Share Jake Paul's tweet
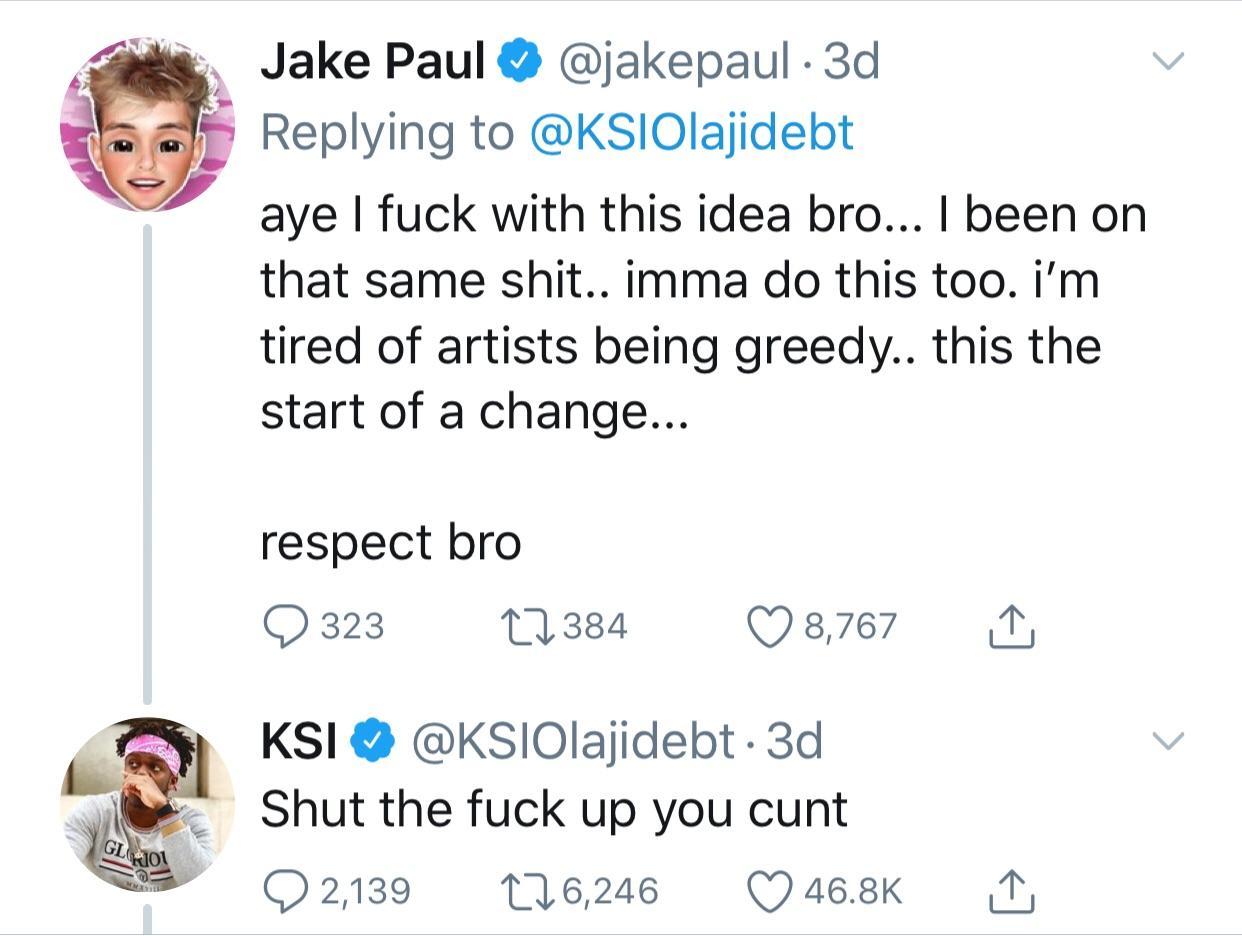 click(x=1010, y=626)
